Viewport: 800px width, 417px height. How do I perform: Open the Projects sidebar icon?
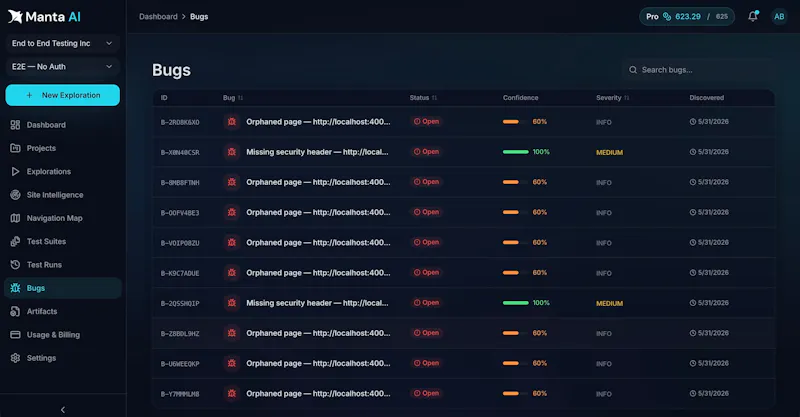point(15,148)
